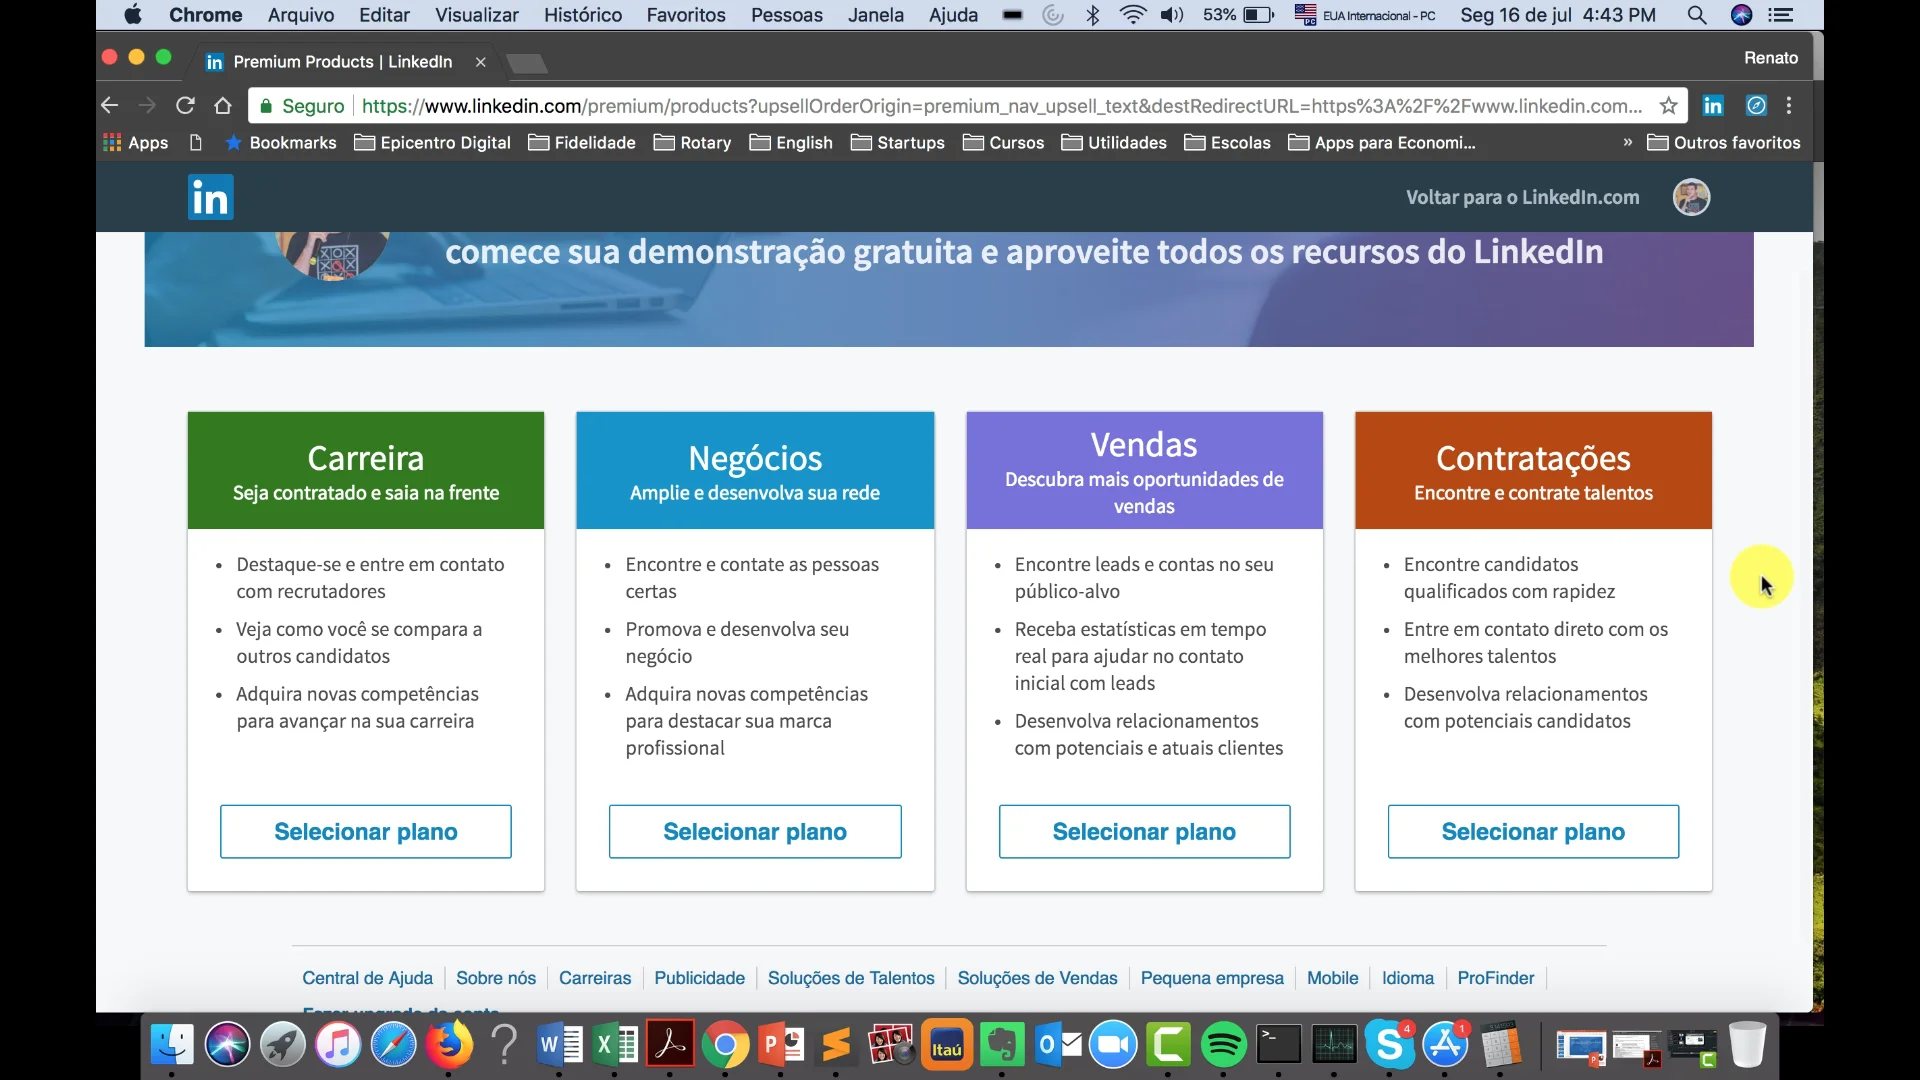Open the Epicentro Digital bookmarks folder

[433, 143]
